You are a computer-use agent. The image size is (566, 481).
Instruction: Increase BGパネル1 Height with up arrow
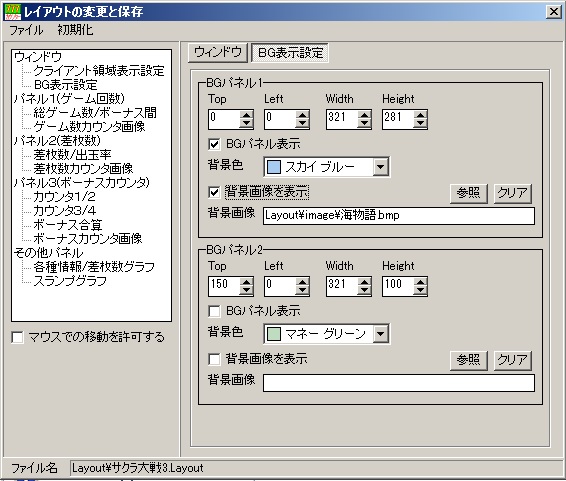tap(421, 115)
